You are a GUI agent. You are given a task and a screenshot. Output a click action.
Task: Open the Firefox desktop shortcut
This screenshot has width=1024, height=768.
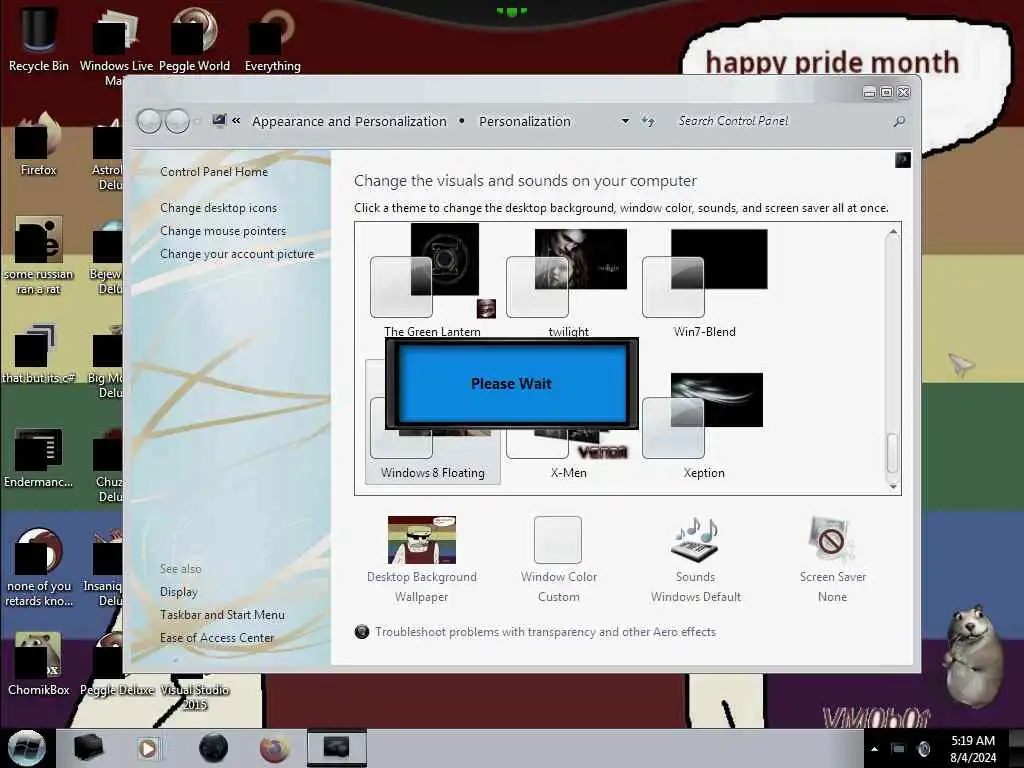pyautogui.click(x=39, y=145)
